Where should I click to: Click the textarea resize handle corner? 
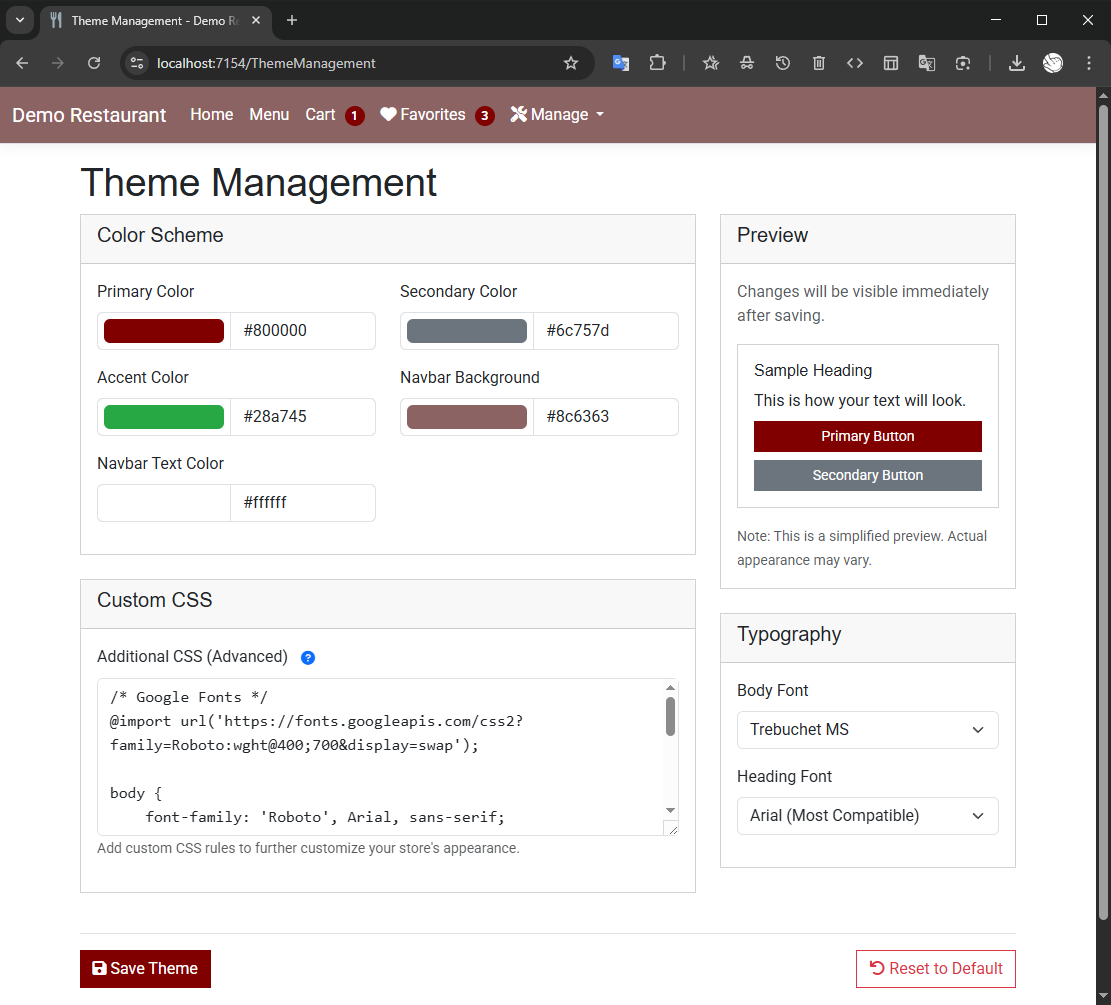[x=672, y=829]
